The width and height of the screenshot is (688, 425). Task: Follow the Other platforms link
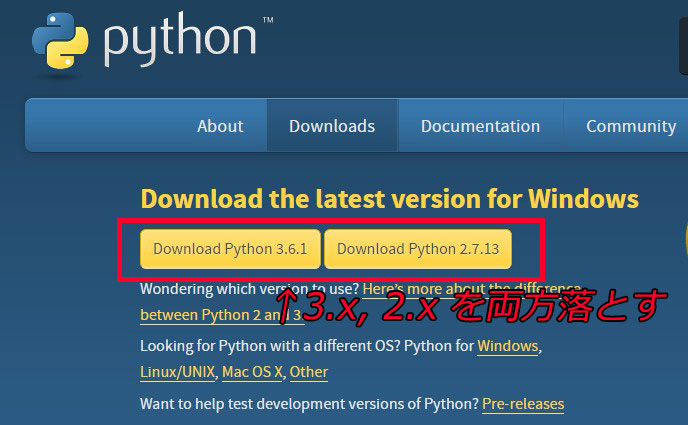click(308, 372)
